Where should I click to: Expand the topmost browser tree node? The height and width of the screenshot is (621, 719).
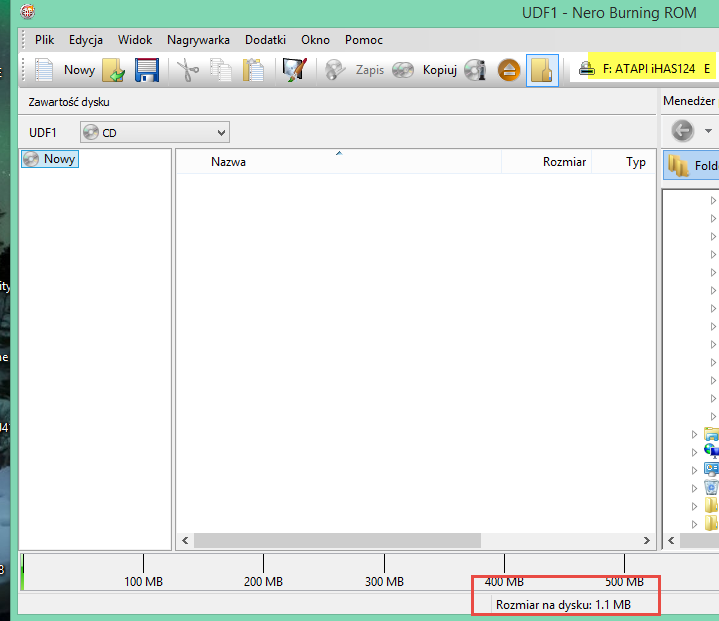pos(713,200)
